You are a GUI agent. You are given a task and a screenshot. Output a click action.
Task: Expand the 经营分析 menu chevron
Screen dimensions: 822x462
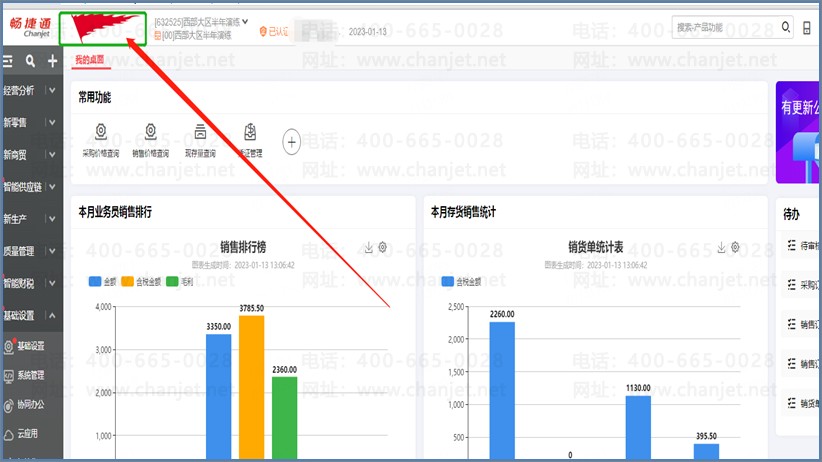(52, 91)
